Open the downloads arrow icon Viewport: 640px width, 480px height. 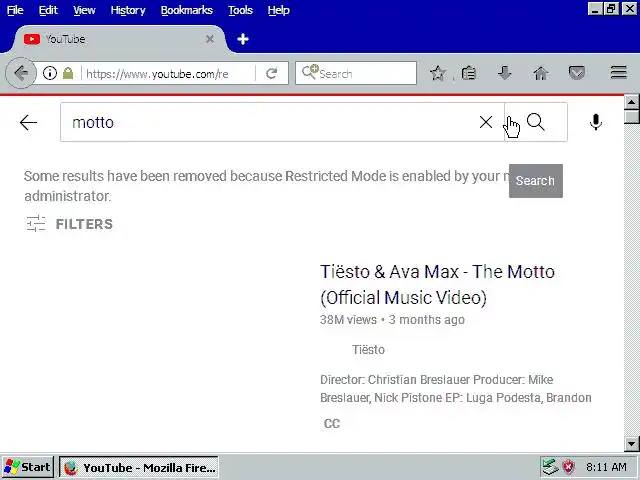click(504, 73)
